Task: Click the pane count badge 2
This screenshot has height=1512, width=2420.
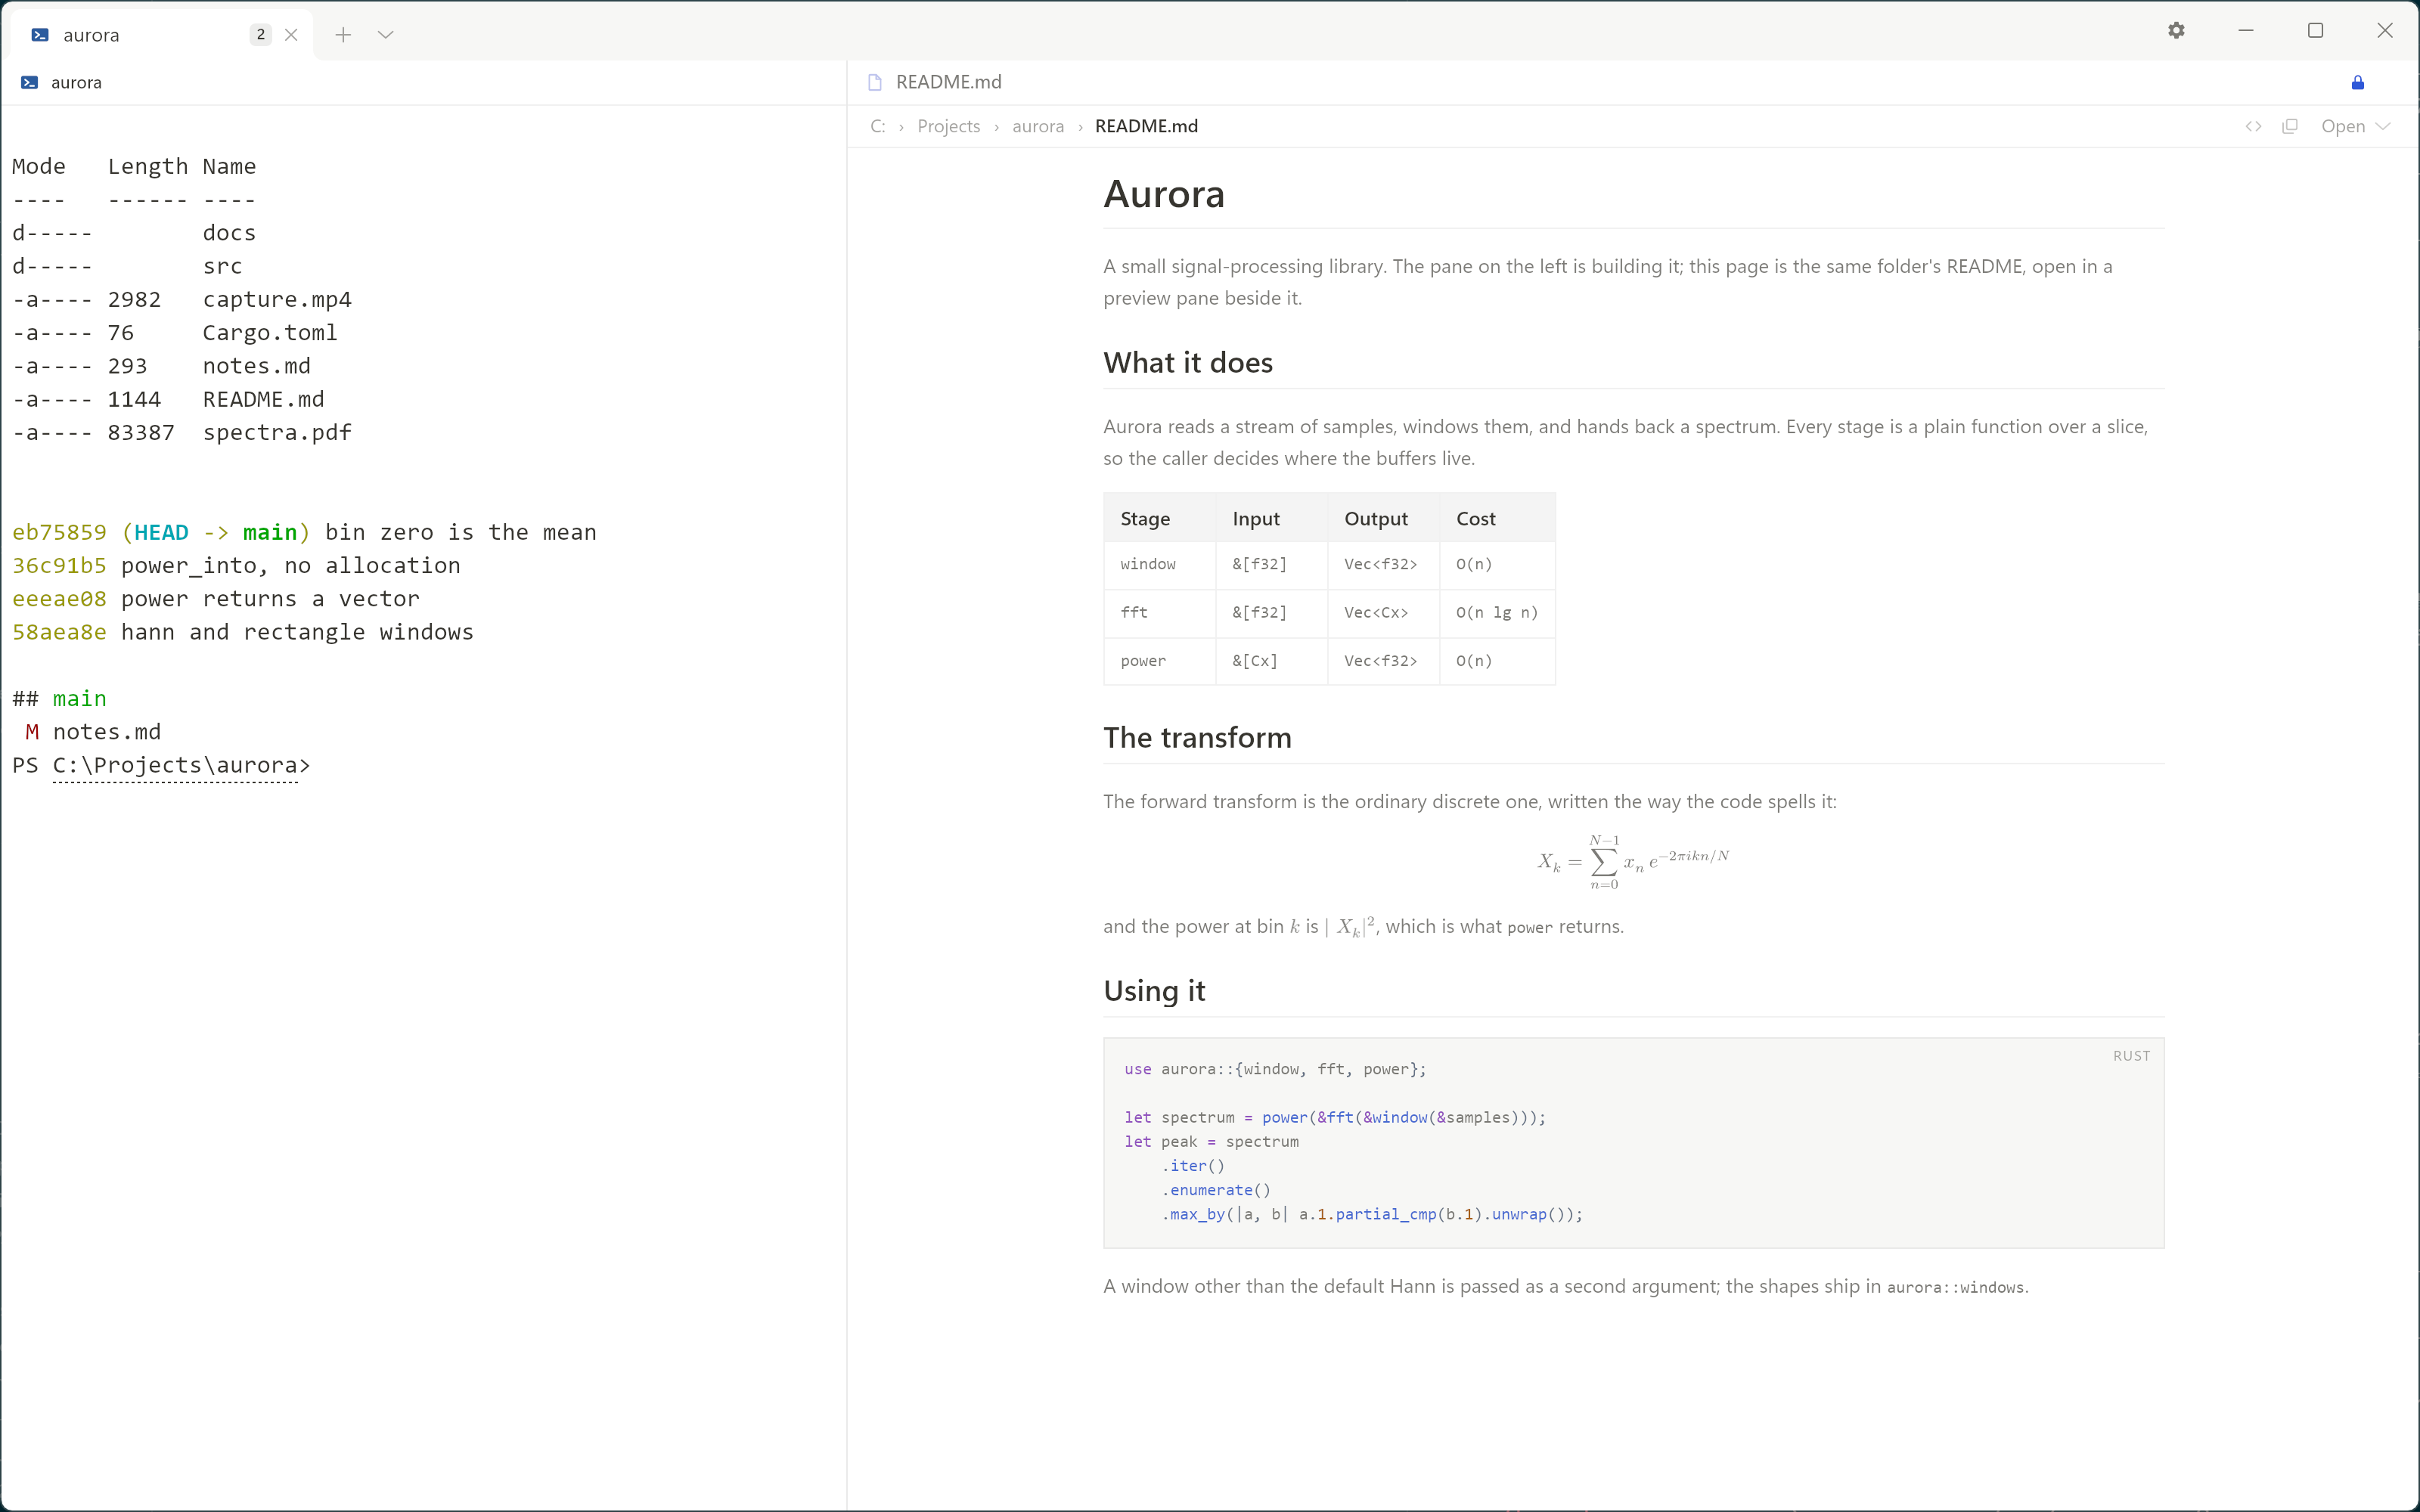Action: [261, 35]
